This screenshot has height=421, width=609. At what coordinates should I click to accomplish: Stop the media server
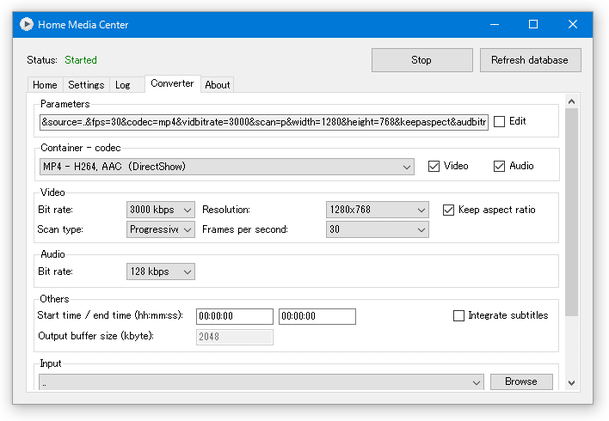[422, 60]
